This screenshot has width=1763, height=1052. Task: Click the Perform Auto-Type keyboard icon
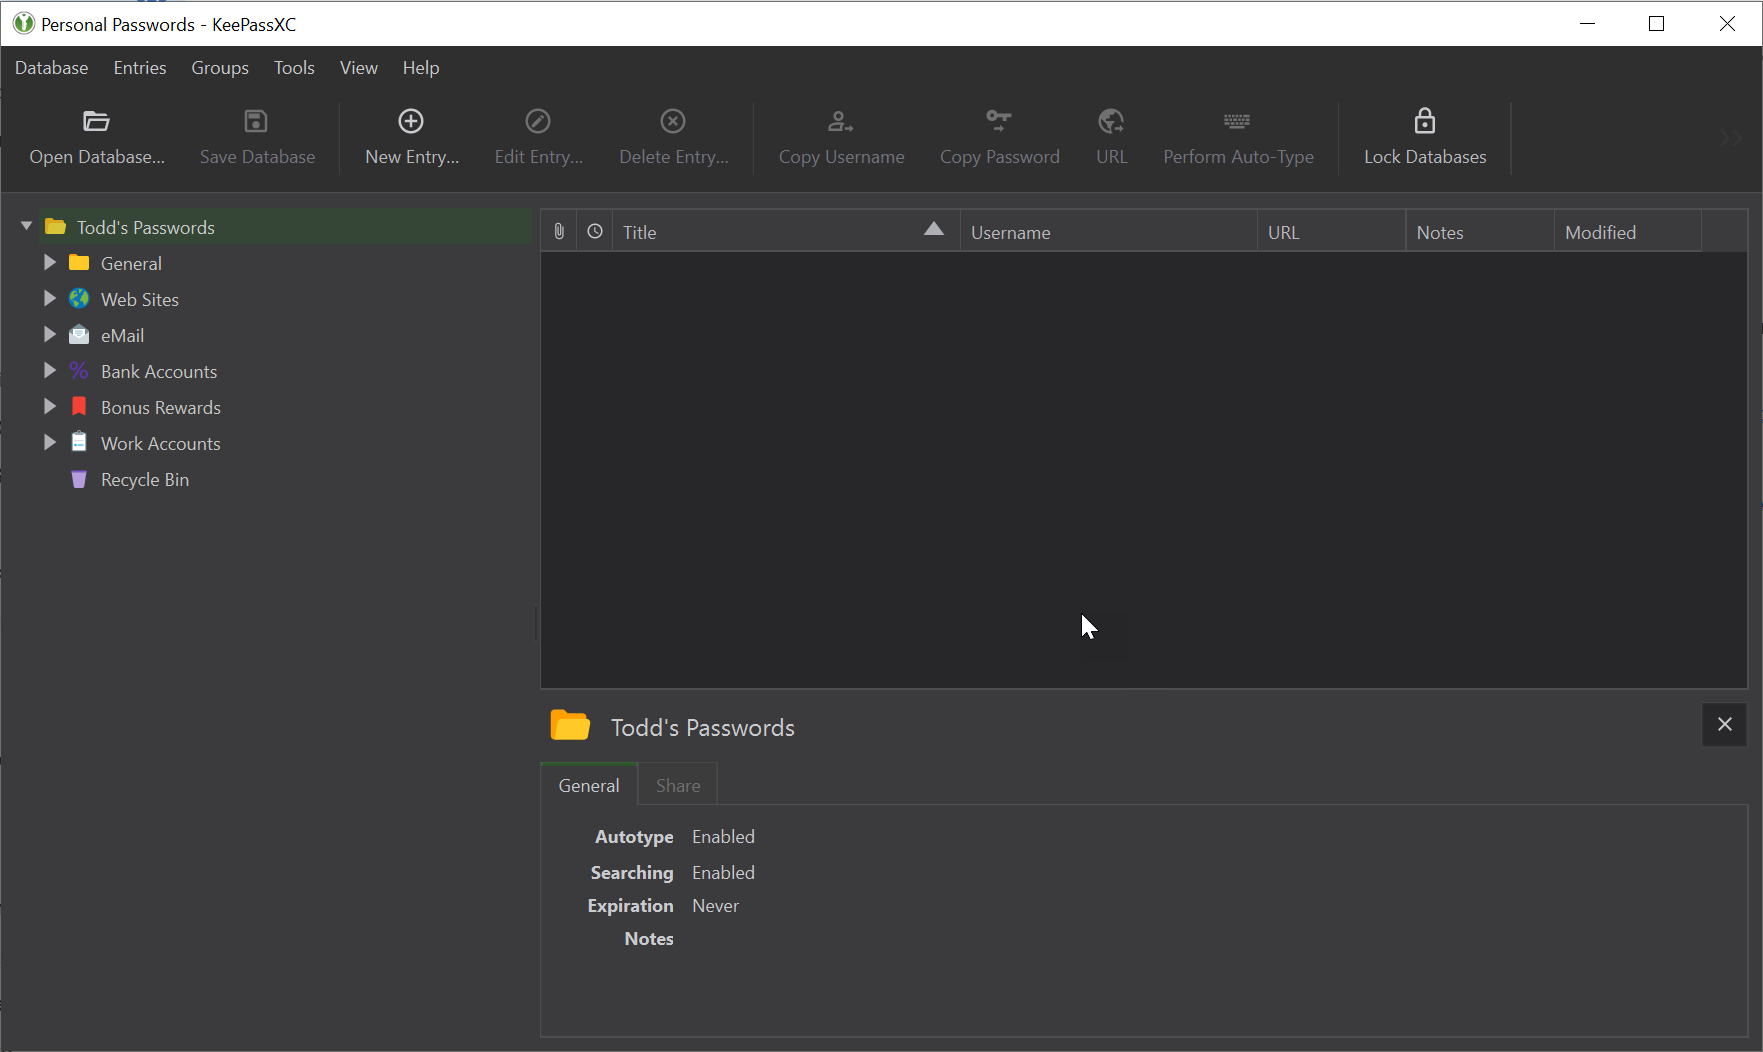tap(1237, 121)
